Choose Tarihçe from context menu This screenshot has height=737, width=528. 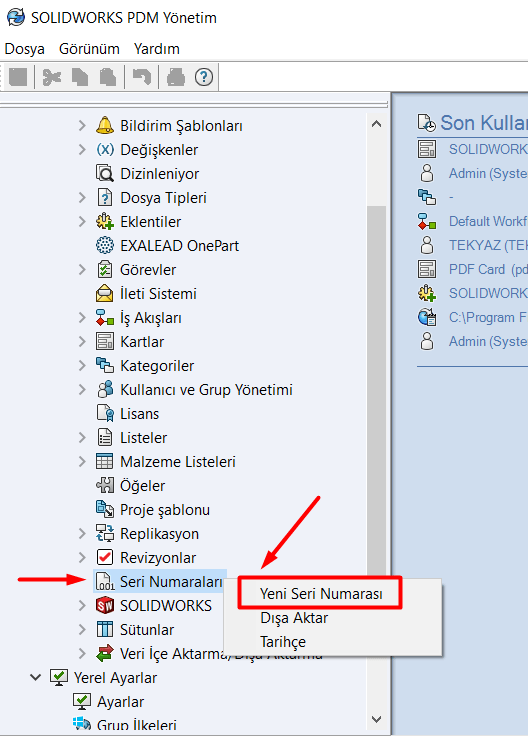pyautogui.click(x=283, y=642)
